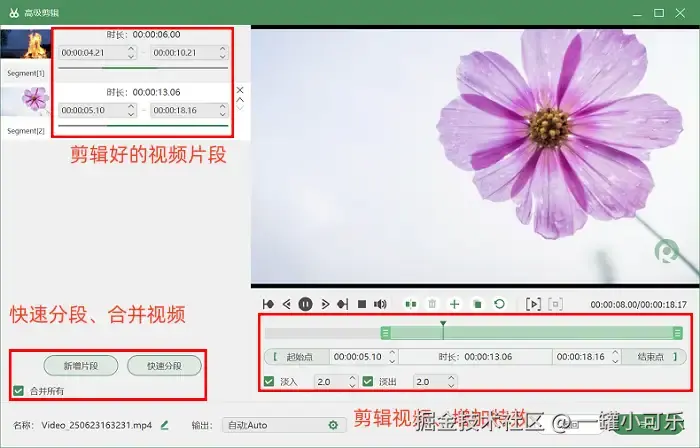Increase the 淡入 fade-in duration
The width and height of the screenshot is (700, 448).
[352, 378]
